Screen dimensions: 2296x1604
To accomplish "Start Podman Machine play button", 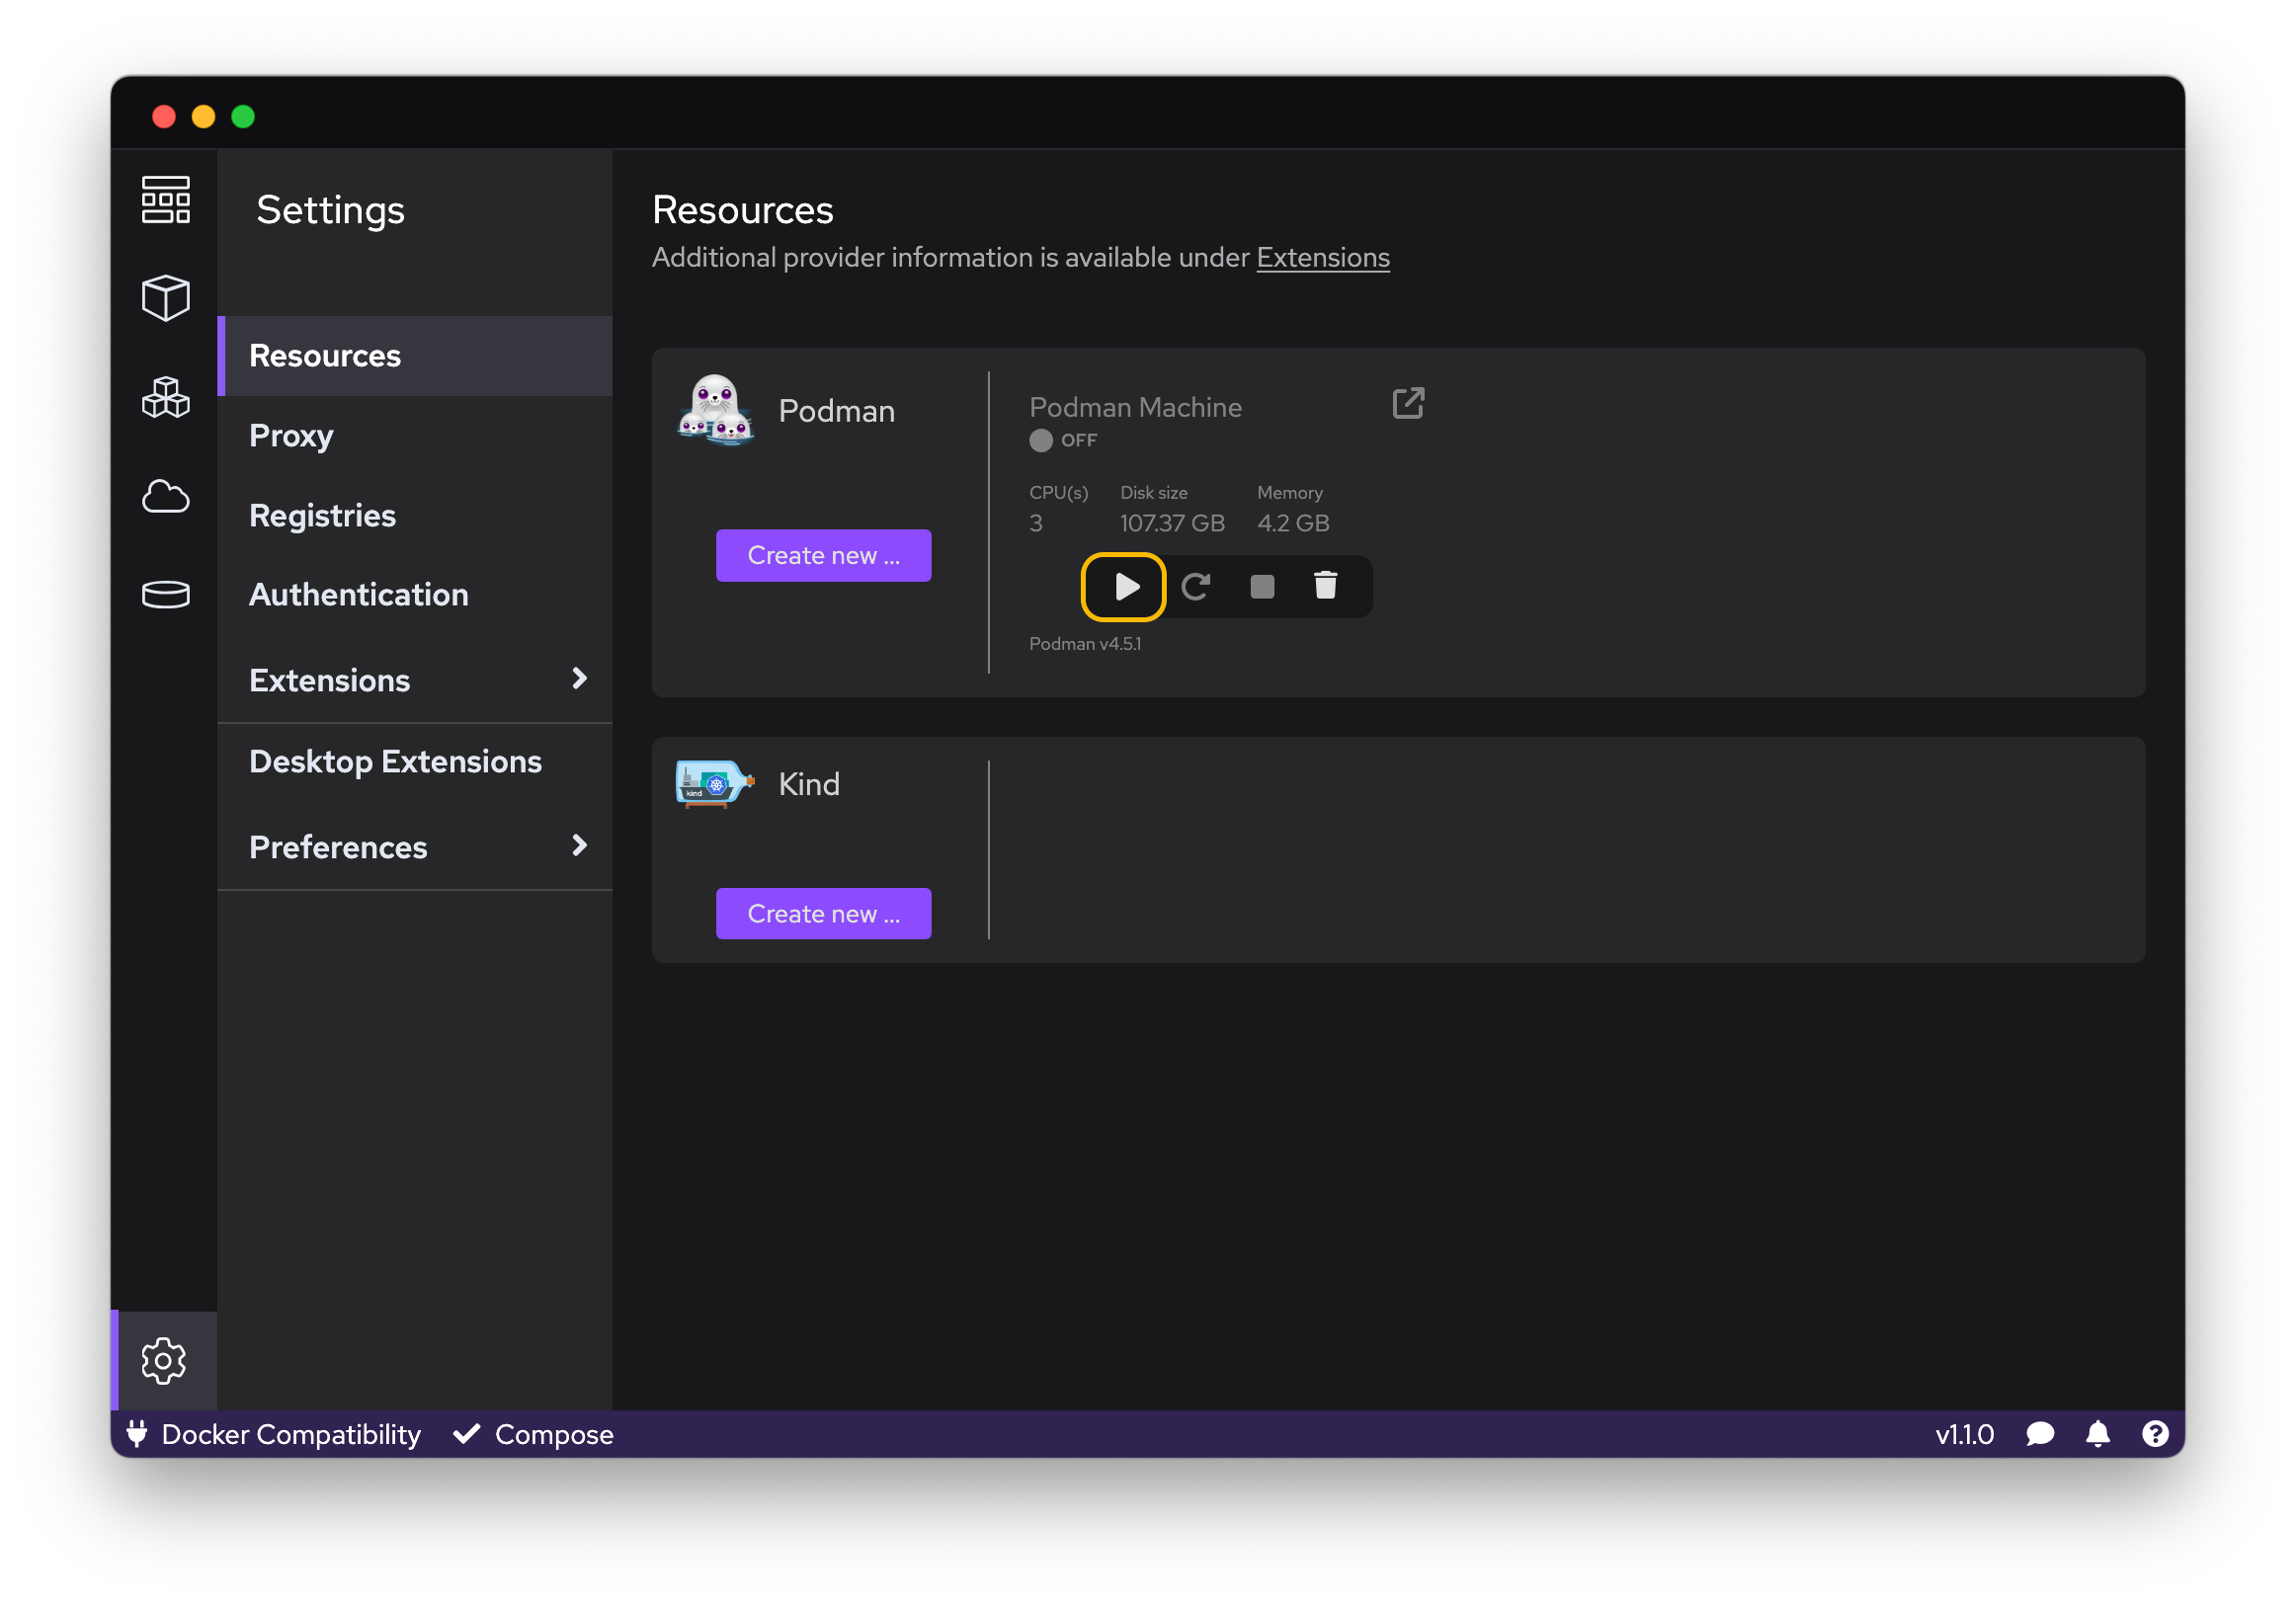I will pyautogui.click(x=1125, y=586).
